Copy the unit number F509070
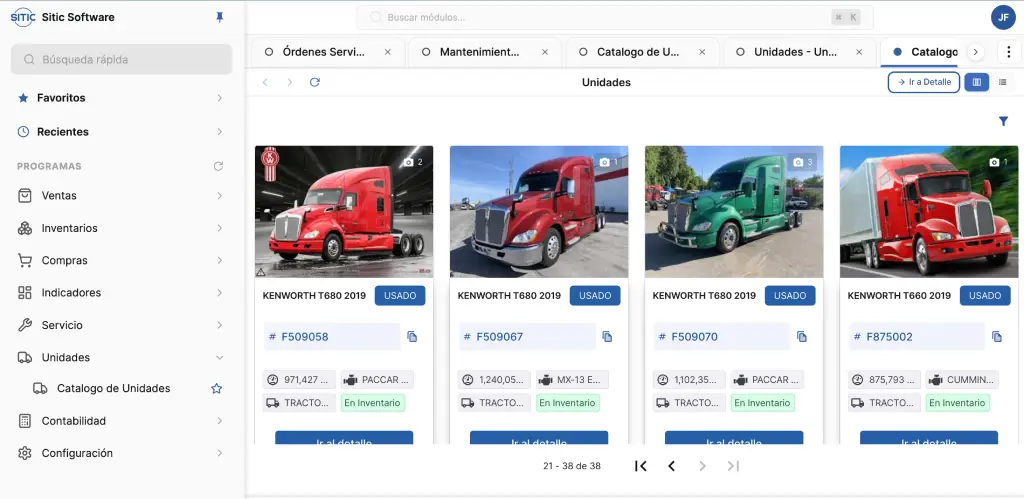 click(802, 336)
